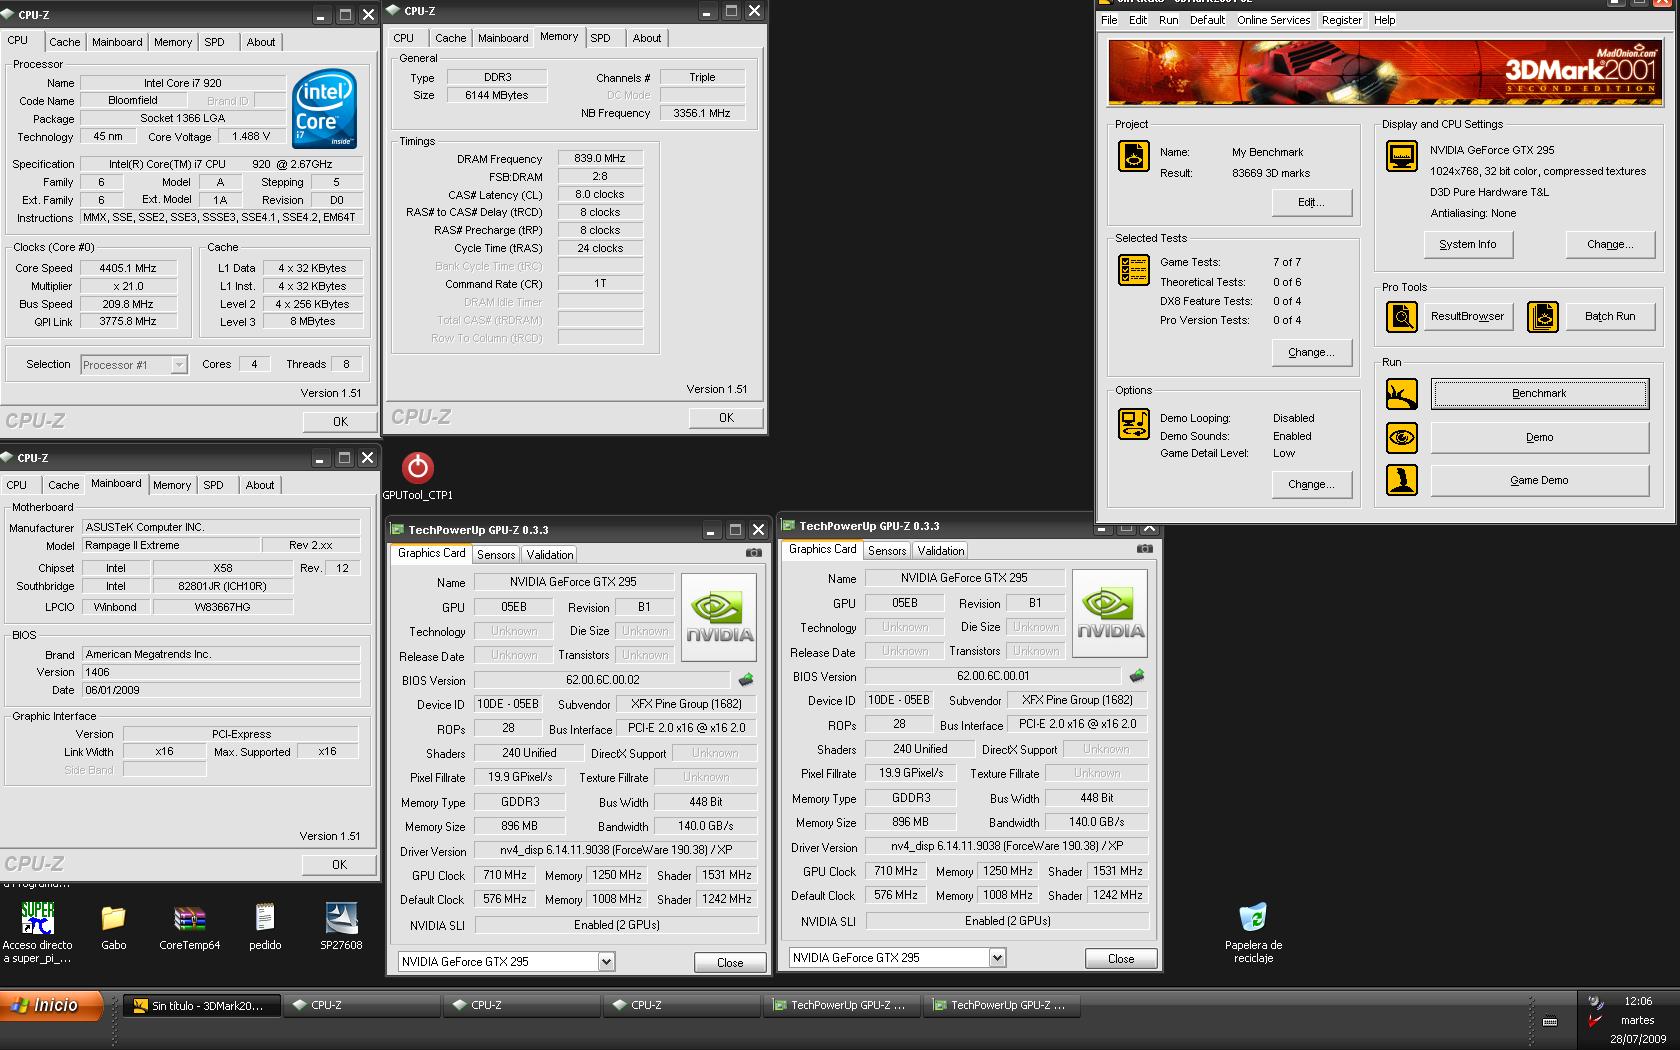1680x1050 pixels.
Task: Select the first TechPowerUp GPU-Z taskbar button
Action: [x=842, y=1006]
